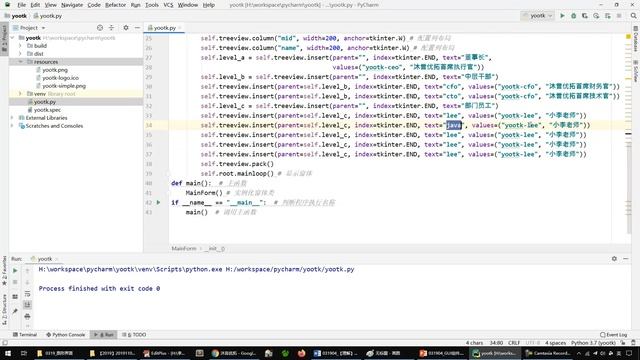Open the Favorites tool window strip
640x360 pixels.
(x=4, y=271)
